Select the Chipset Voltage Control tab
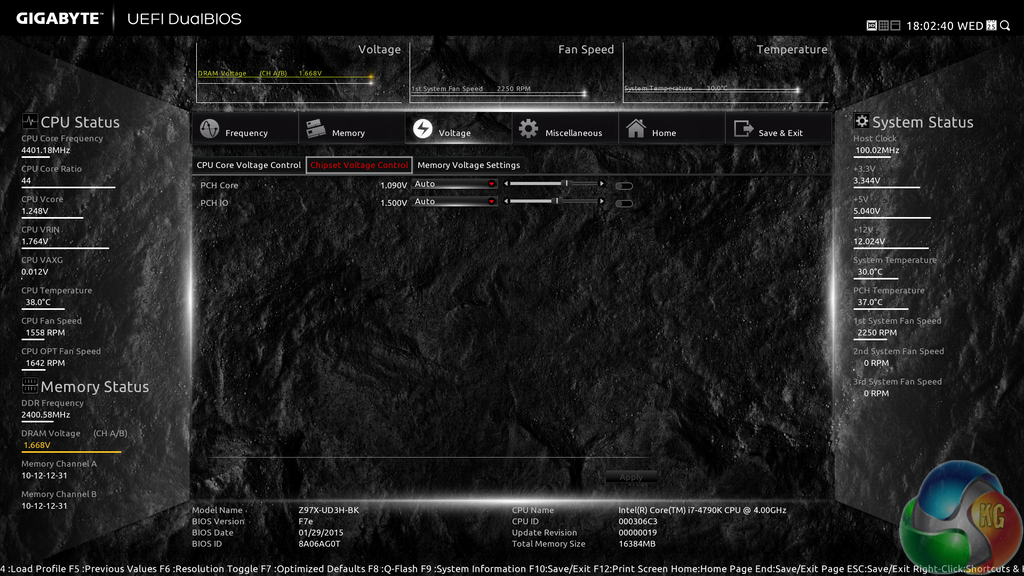Viewport: 1024px width, 576px height. (x=359, y=165)
